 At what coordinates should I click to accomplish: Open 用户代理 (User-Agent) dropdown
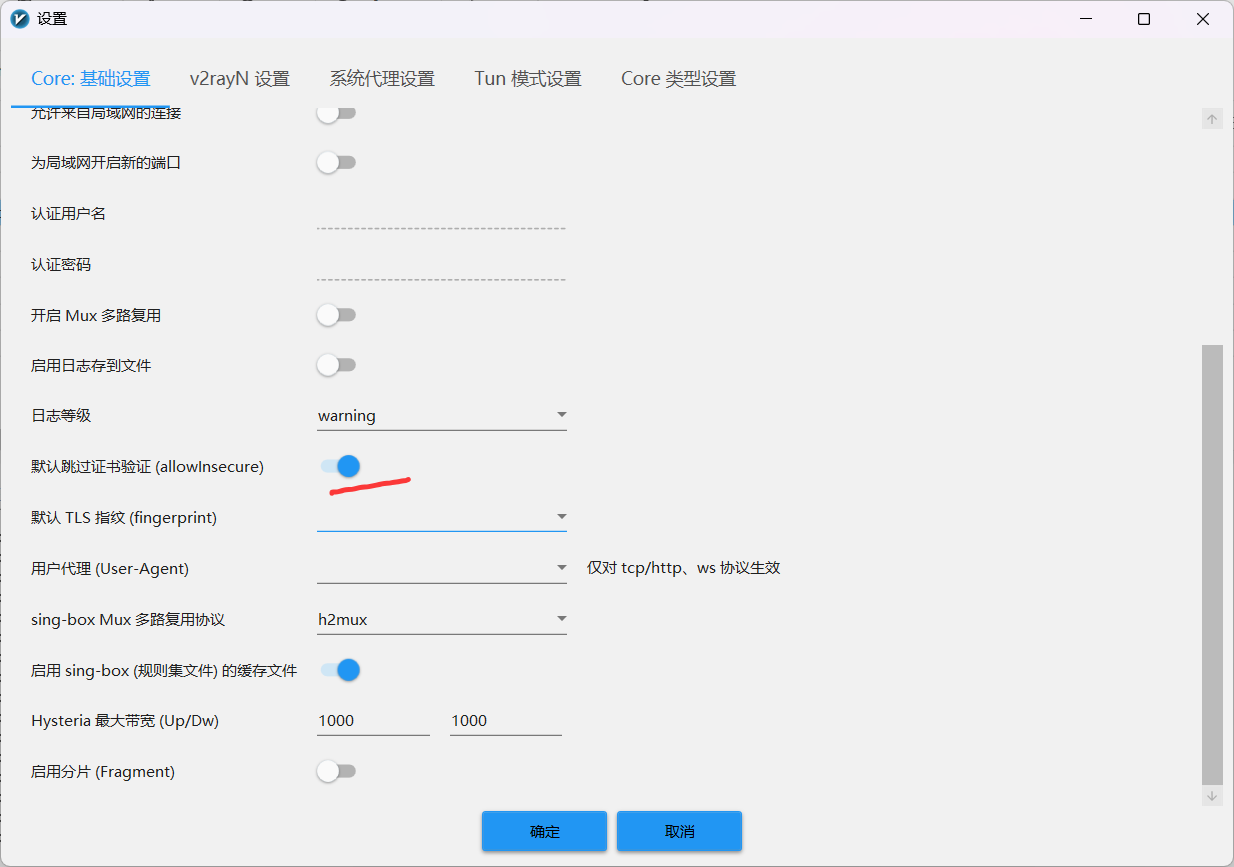coord(442,568)
